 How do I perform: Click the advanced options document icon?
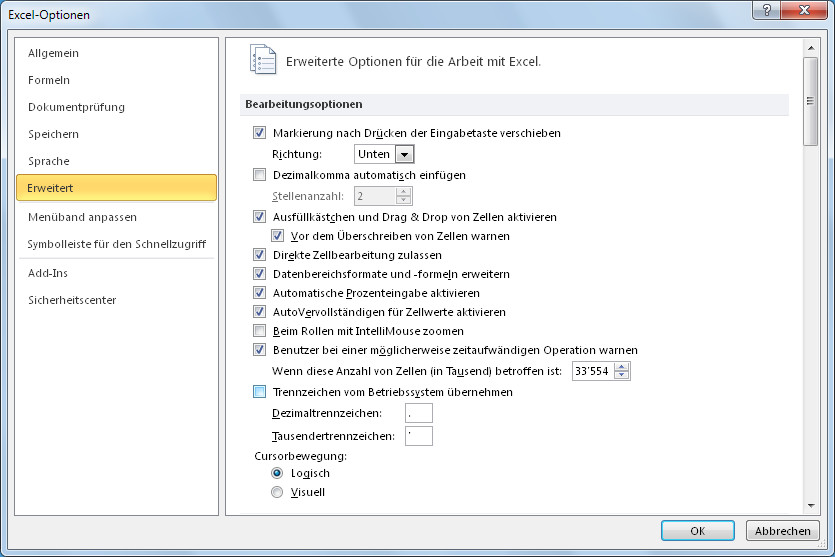tap(263, 60)
